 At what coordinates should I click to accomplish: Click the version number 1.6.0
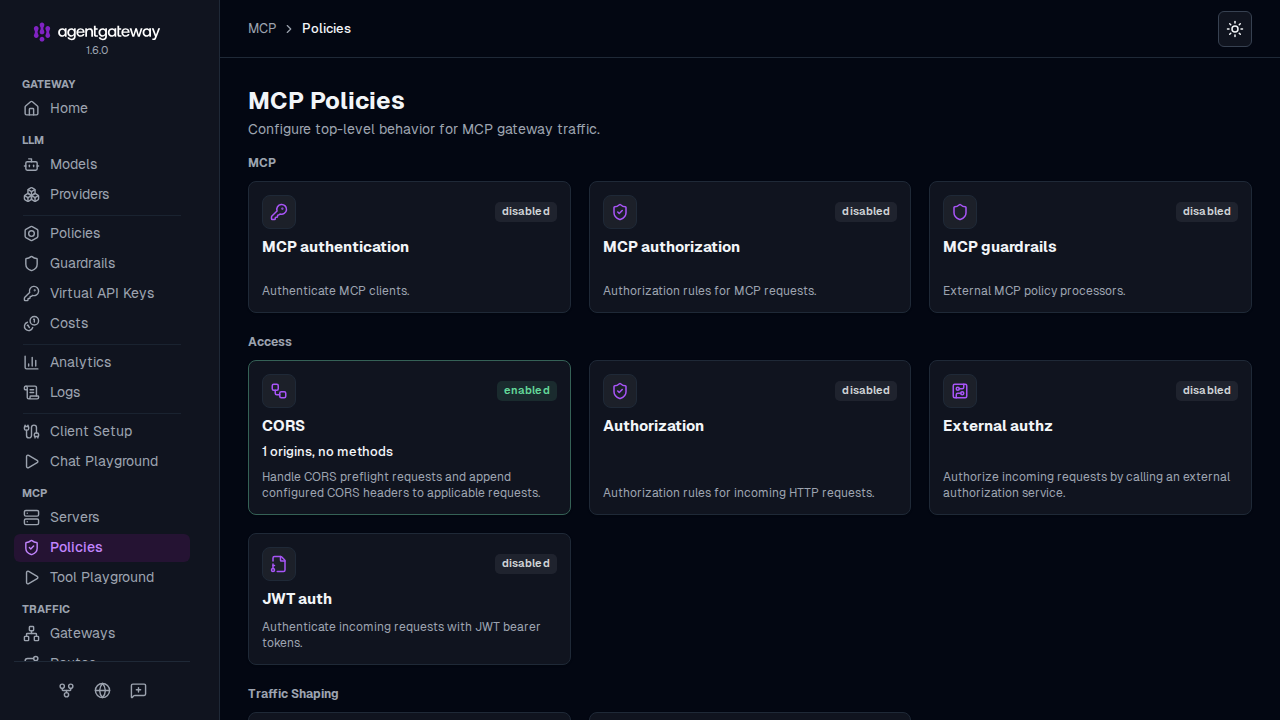[97, 50]
